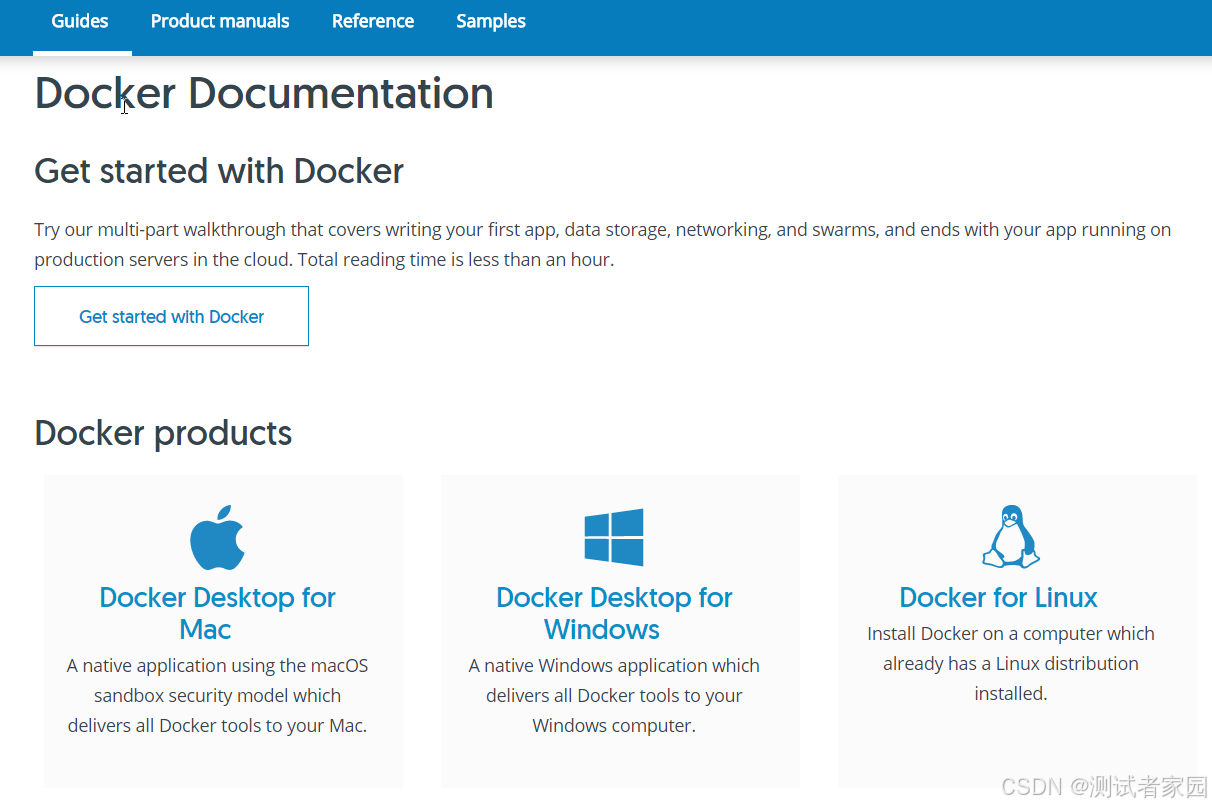Click the Get started with Docker button
1212x806 pixels.
(171, 316)
